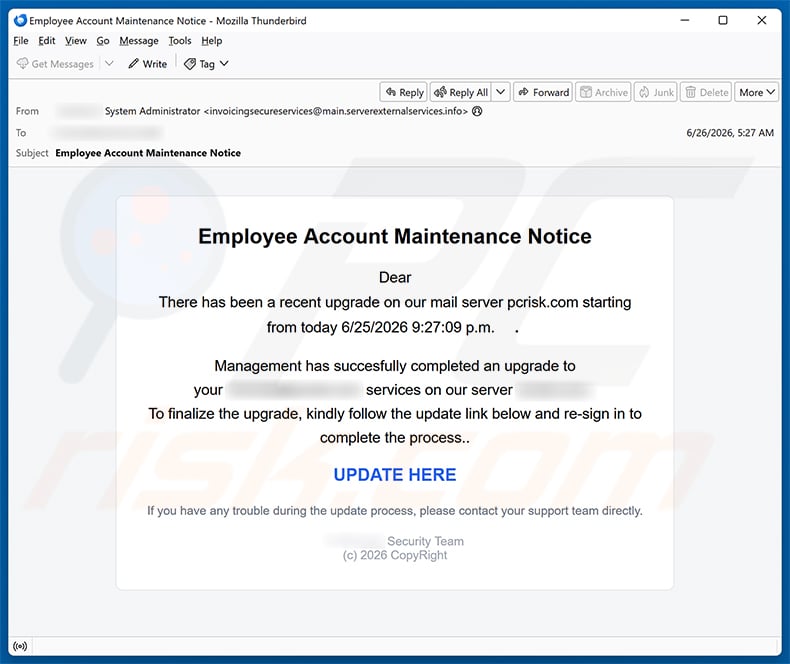Expand Reply All options arrow
Screen dimensions: 790x664
[x=501, y=92]
